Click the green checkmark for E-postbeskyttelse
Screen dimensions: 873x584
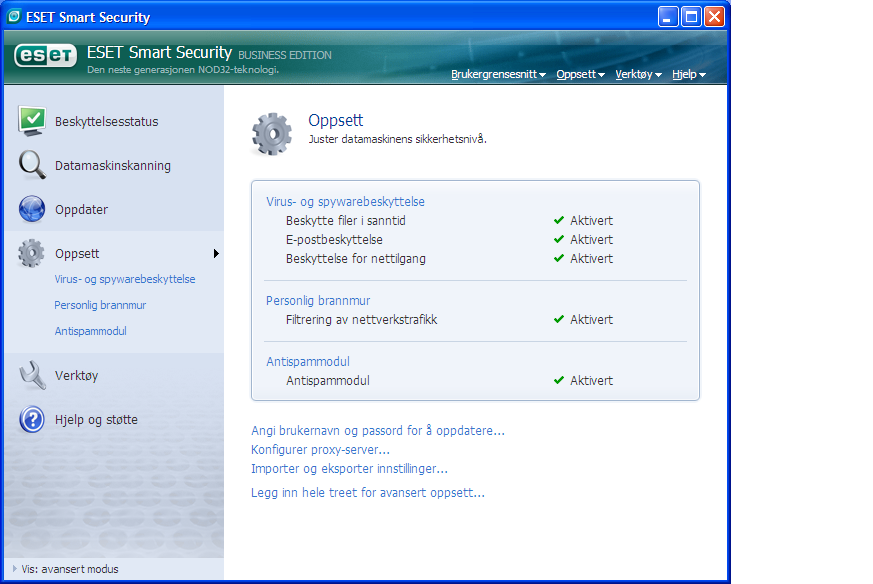559,239
